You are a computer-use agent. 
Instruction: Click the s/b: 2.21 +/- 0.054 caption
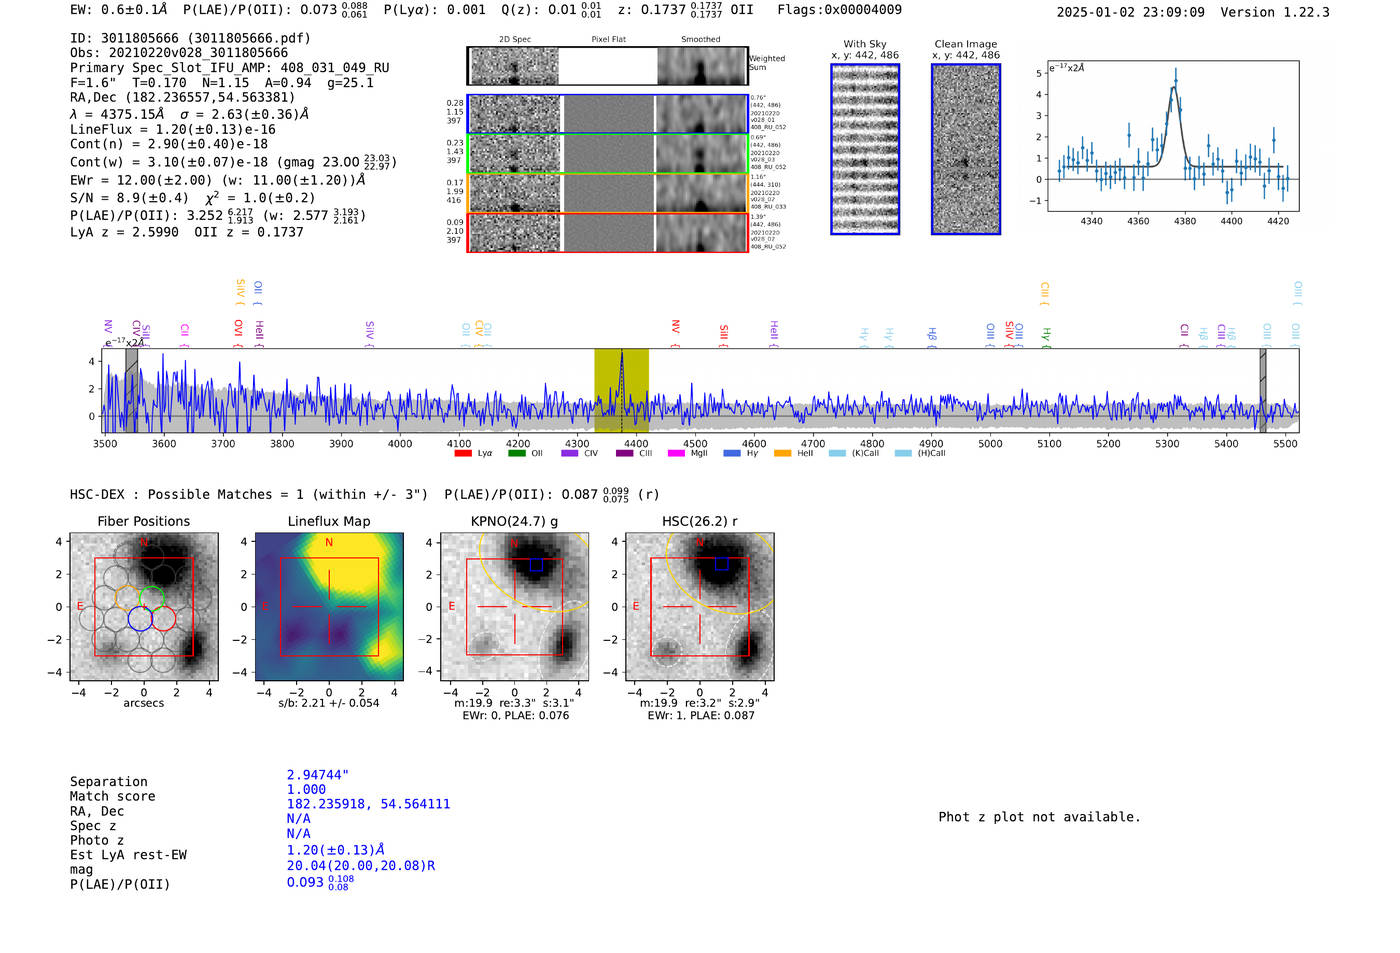(x=329, y=703)
